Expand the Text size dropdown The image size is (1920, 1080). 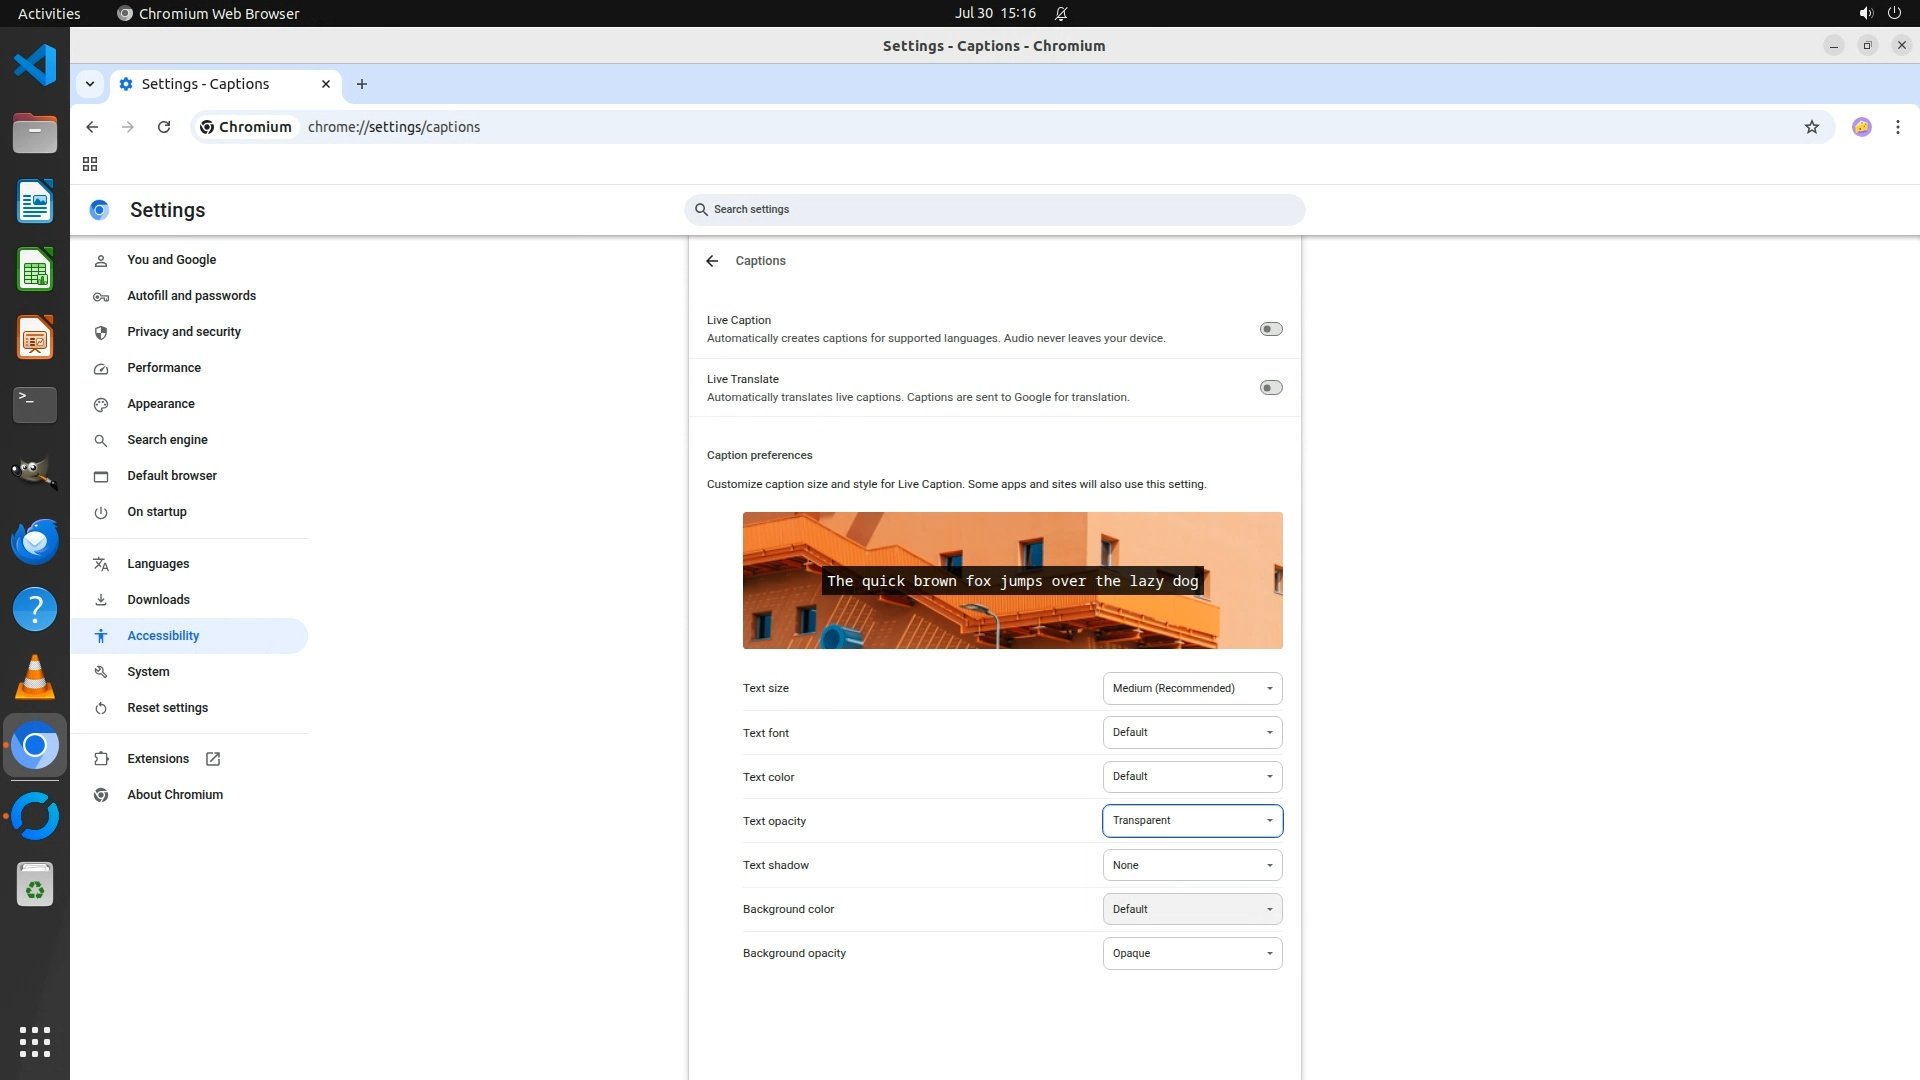point(1192,688)
